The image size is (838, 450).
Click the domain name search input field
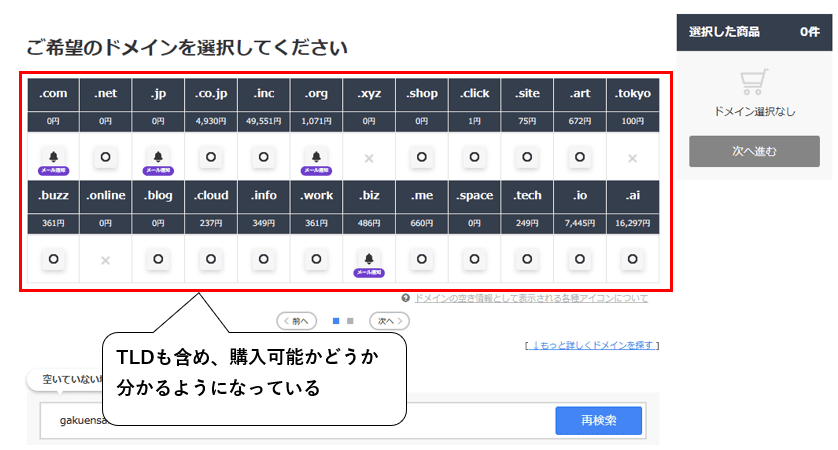point(297,421)
